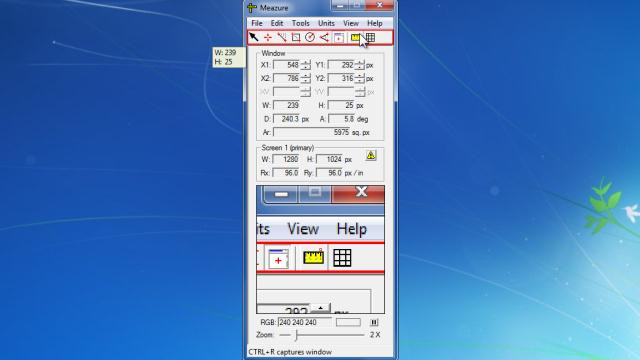Click the 'Window' group label
Screen dimensions: 640x360
point(273,53)
